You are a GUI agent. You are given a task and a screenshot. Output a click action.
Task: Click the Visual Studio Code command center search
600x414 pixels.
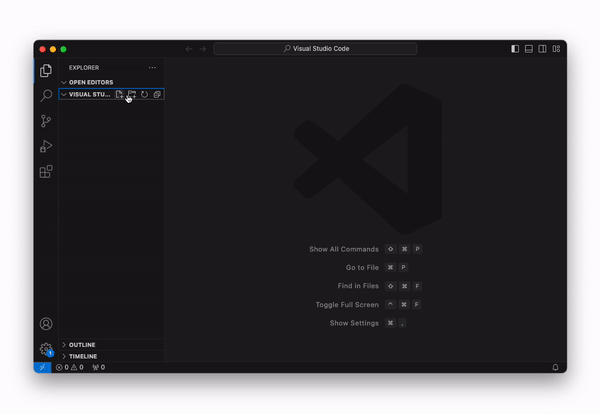[x=316, y=49]
